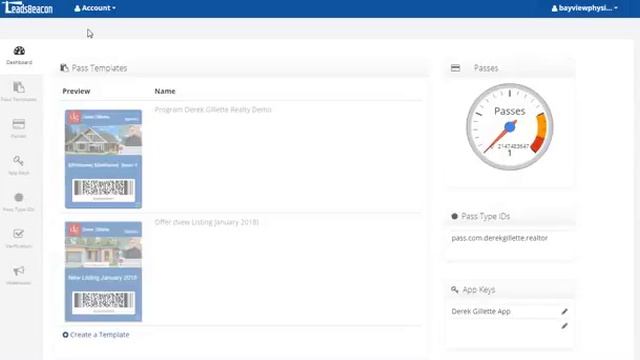Screen dimensions: 640x360
Task: Click pass.com.derekgillette.realtor pass type ID
Action: click(500, 238)
